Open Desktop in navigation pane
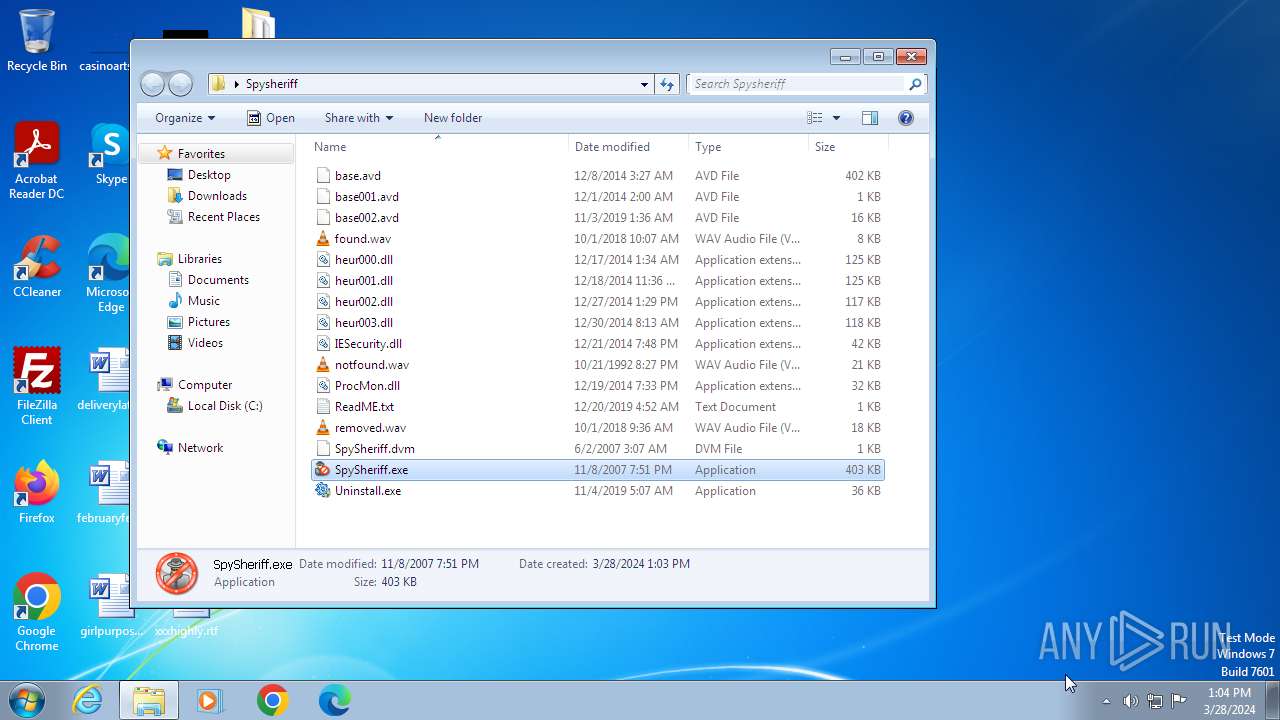This screenshot has height=720, width=1280. point(209,175)
